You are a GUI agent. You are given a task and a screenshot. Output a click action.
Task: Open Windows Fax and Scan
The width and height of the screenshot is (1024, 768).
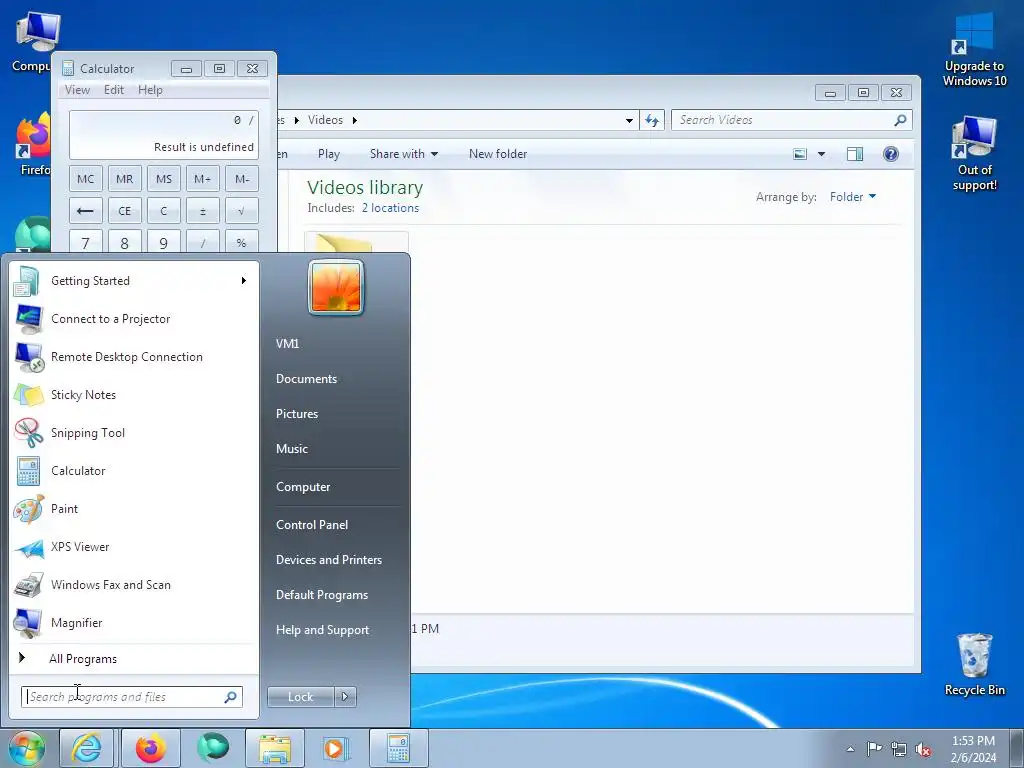[133, 584]
